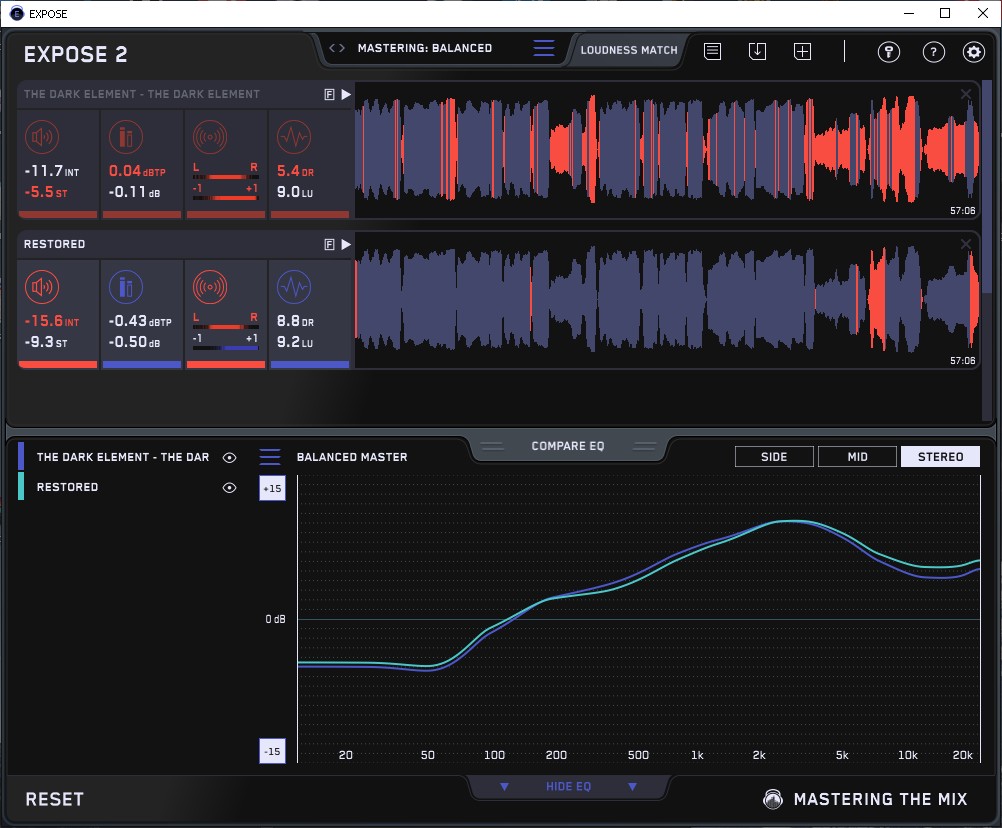The image size is (1002, 828).
Task: Click the Restored entry in EQ legend
Action: 67,487
